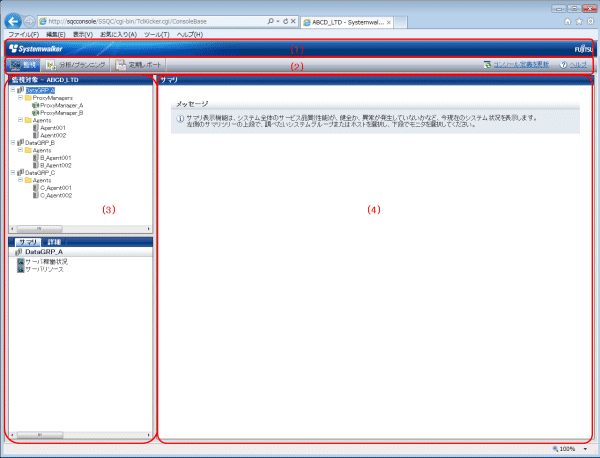Click the info icon in message box

180,119
